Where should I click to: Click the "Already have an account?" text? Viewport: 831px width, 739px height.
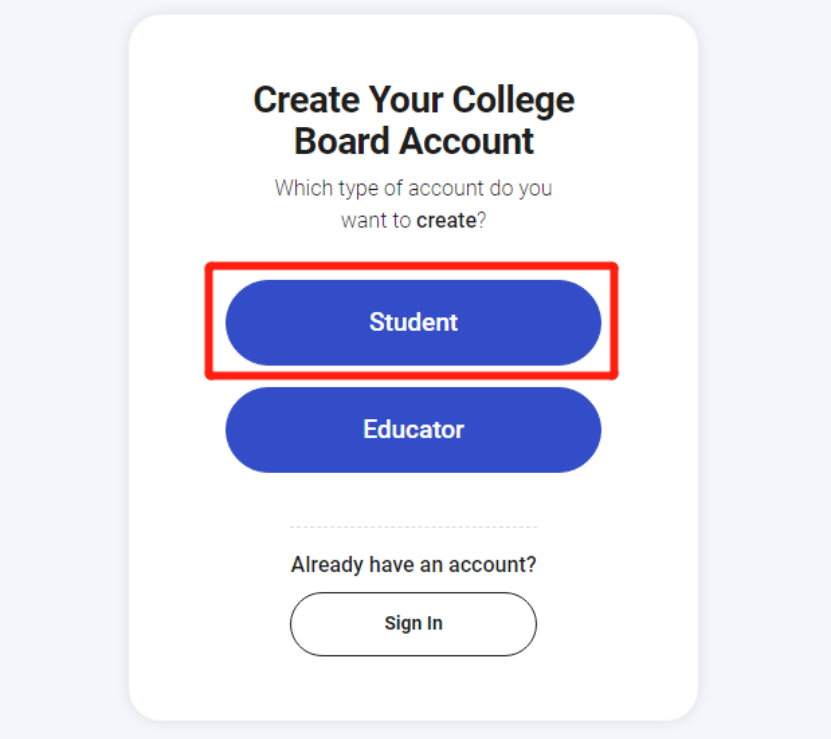pyautogui.click(x=413, y=565)
